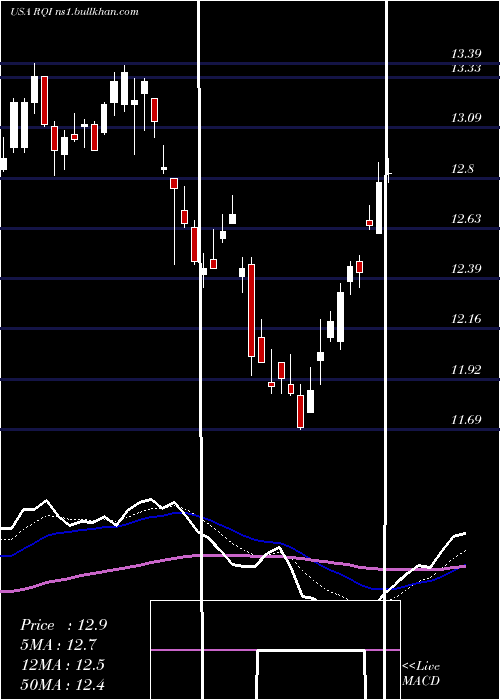Click the 5MA : 12.7 readout
The image size is (500, 700).
58,645
